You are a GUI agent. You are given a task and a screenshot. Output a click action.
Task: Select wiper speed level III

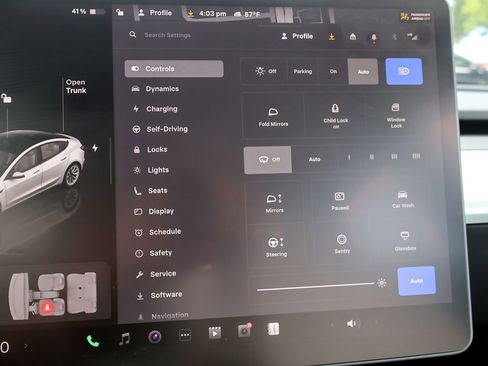point(394,156)
